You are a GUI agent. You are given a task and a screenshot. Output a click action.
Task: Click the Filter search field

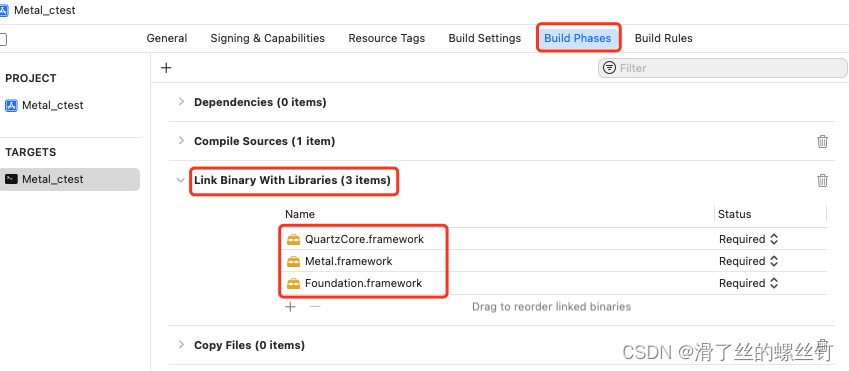722,68
